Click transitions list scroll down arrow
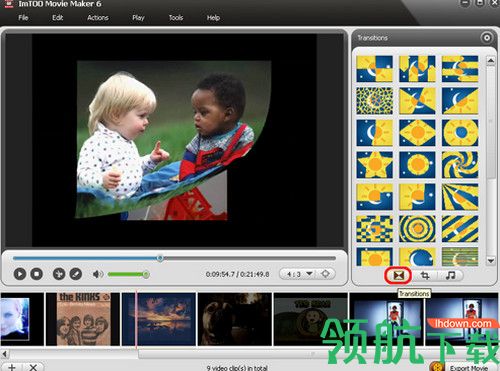500x371 pixels. pos(490,261)
